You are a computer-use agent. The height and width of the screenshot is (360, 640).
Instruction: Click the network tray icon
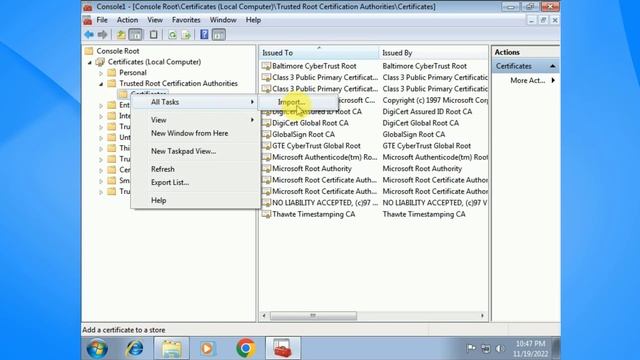(x=486, y=348)
